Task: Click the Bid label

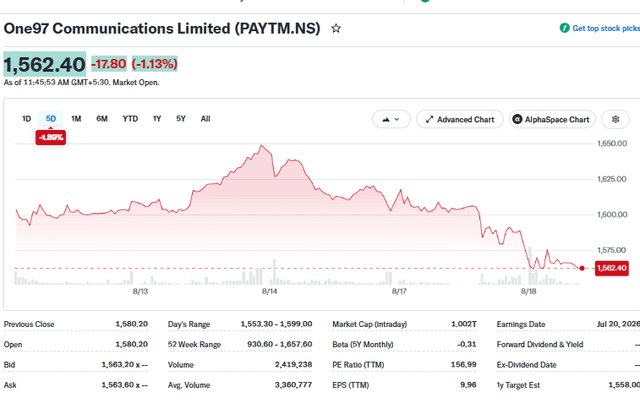Action: (x=9, y=365)
